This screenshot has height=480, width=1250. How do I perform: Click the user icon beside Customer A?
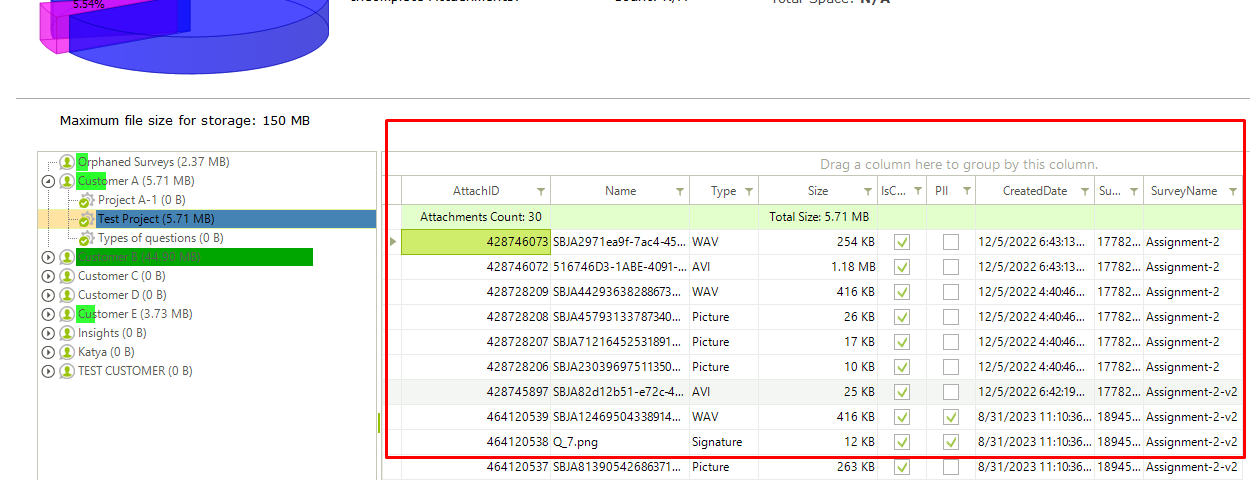(x=67, y=181)
